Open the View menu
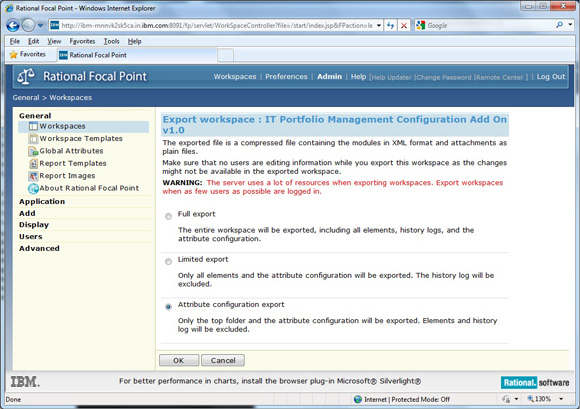 [x=54, y=41]
